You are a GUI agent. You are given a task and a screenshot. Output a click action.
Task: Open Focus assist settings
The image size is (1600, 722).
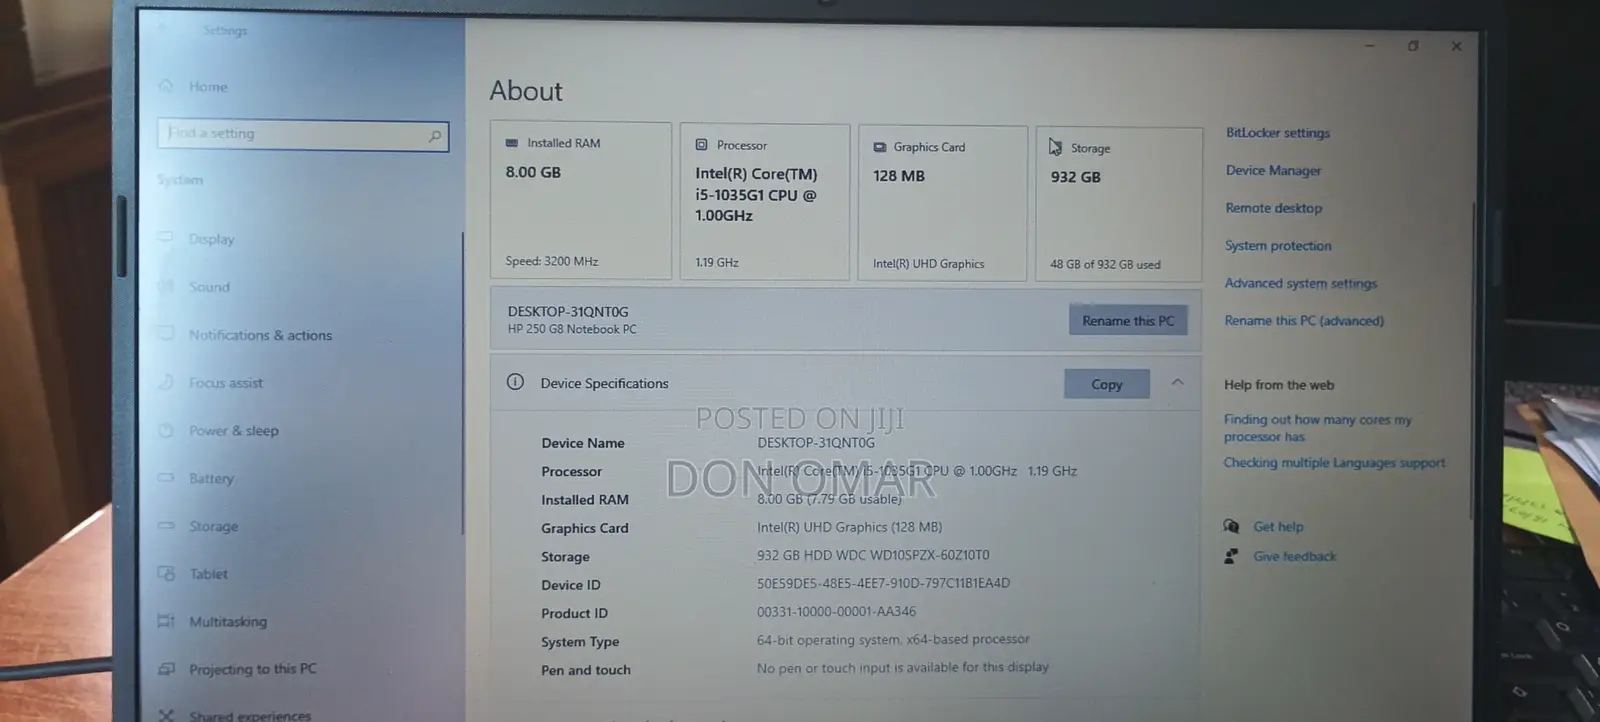point(226,383)
